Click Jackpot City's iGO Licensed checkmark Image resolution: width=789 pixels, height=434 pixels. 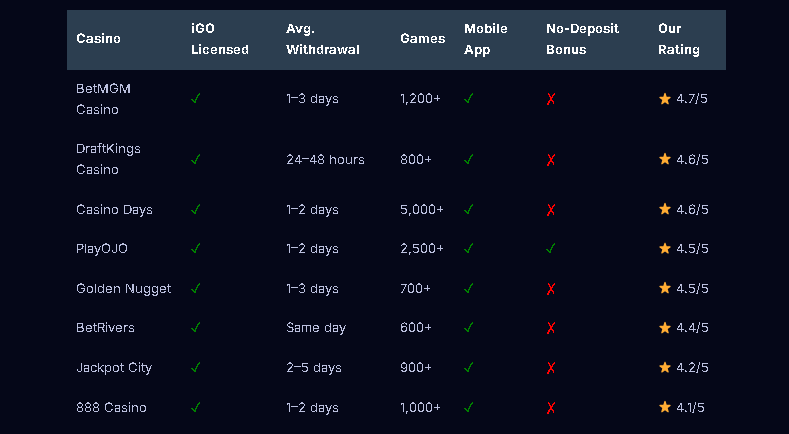196,367
